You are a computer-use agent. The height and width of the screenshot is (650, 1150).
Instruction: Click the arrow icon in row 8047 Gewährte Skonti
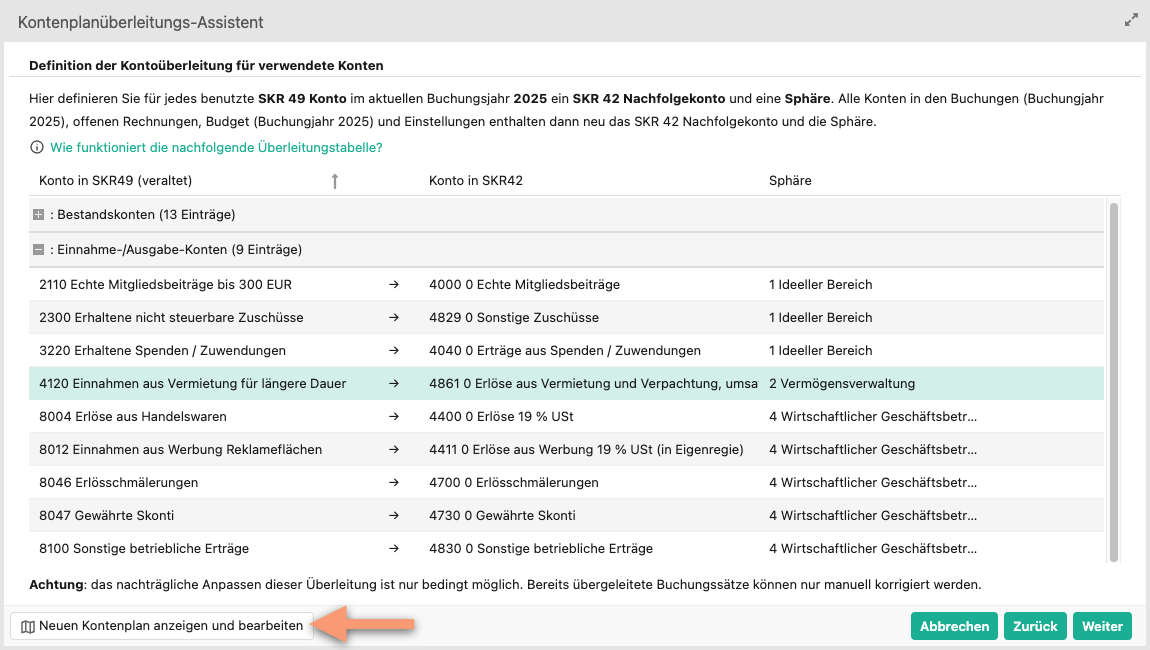[x=394, y=516]
